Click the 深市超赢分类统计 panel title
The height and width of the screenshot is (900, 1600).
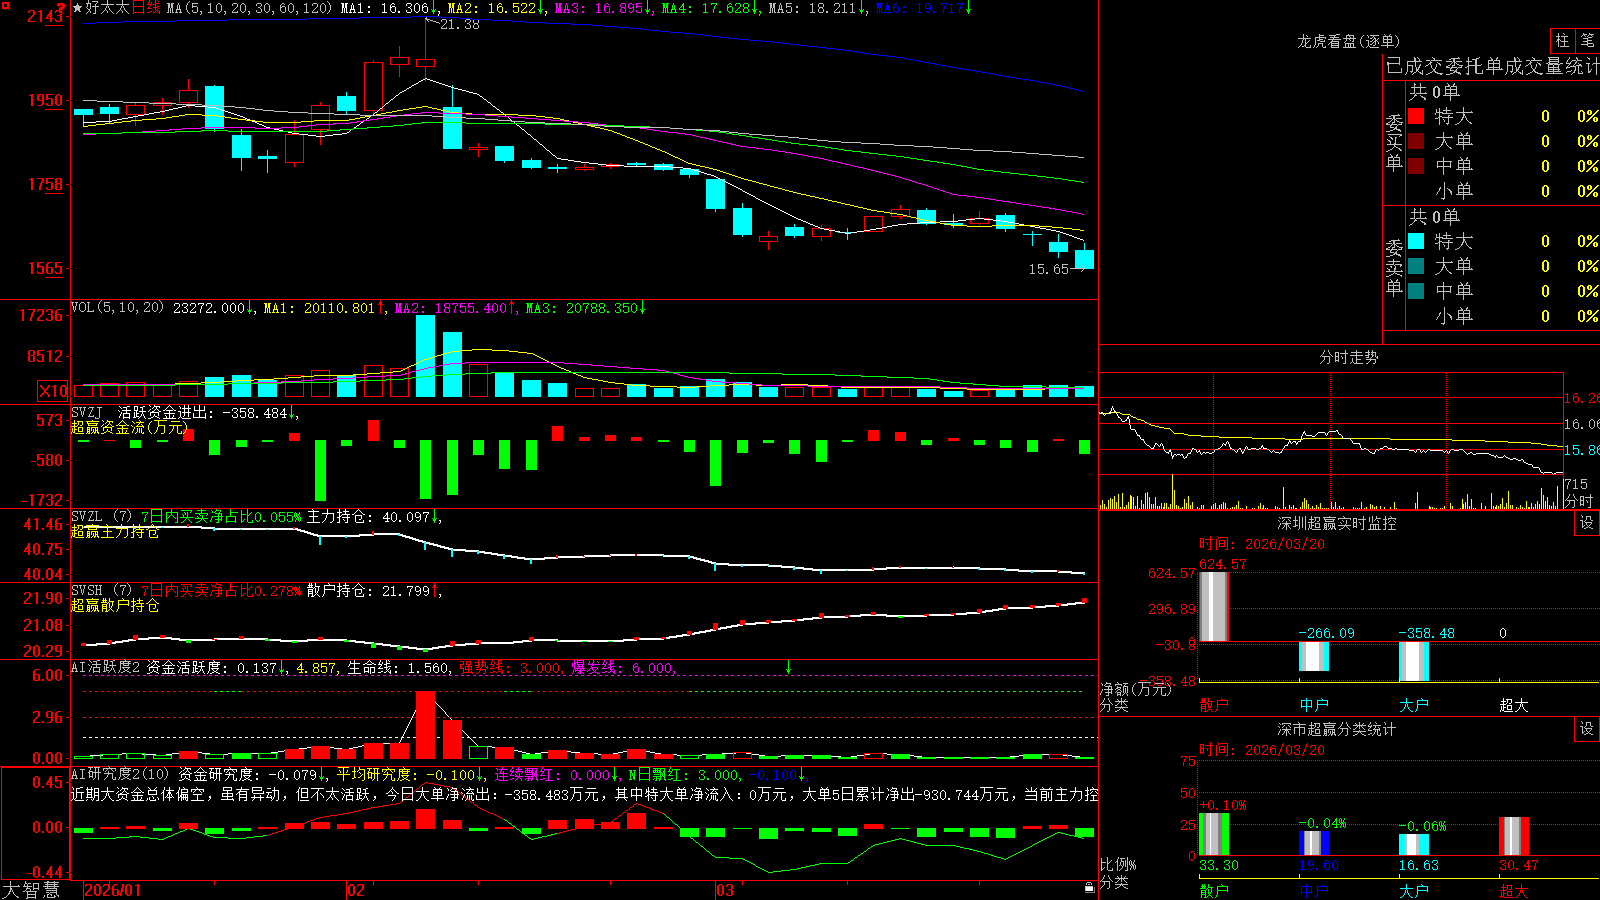(1337, 729)
